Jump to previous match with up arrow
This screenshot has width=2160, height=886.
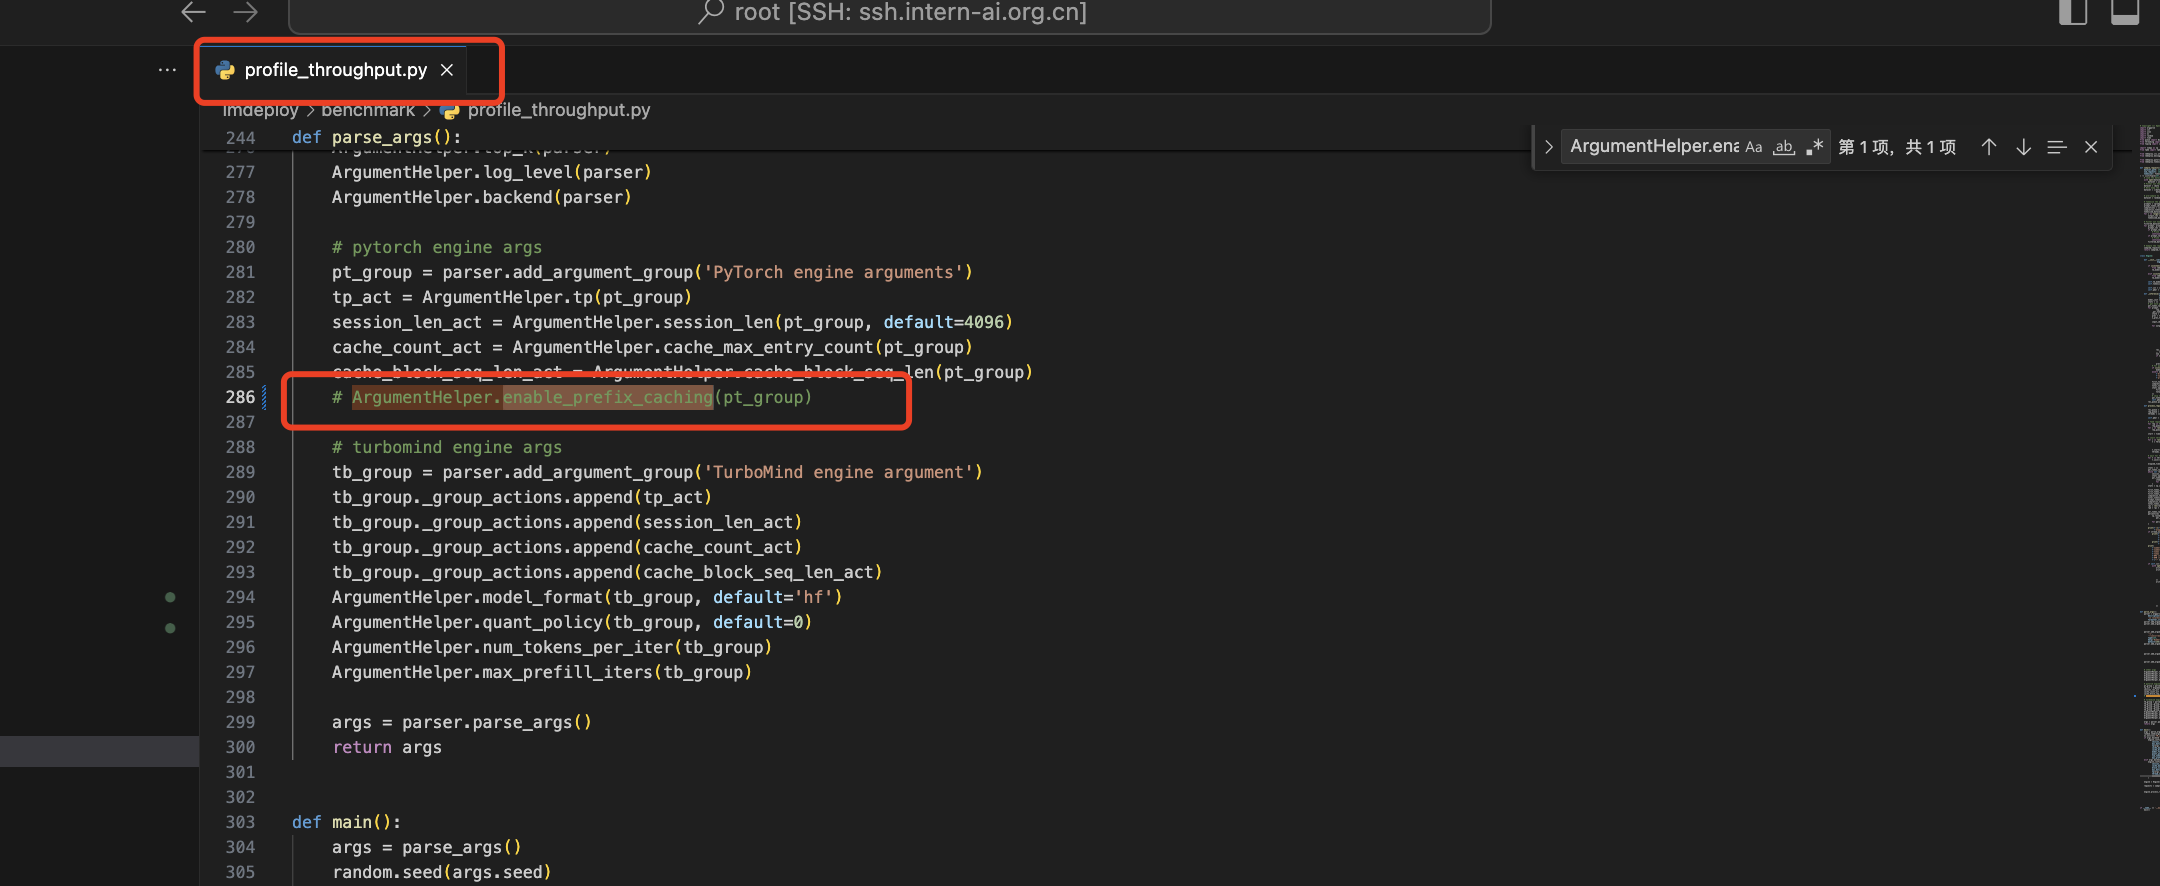[x=1989, y=147]
